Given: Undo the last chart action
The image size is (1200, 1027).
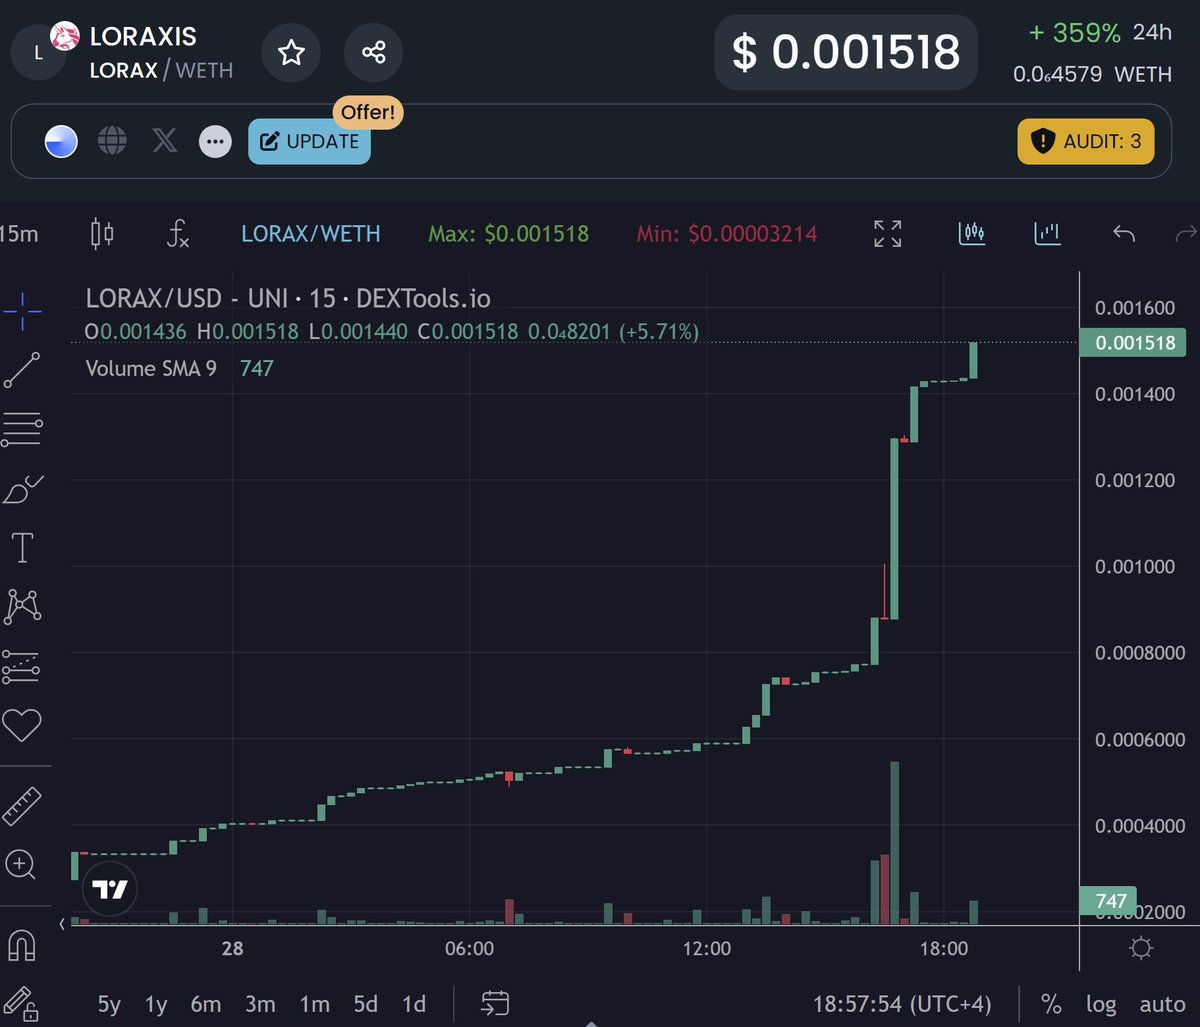Looking at the screenshot, I should [x=1124, y=234].
